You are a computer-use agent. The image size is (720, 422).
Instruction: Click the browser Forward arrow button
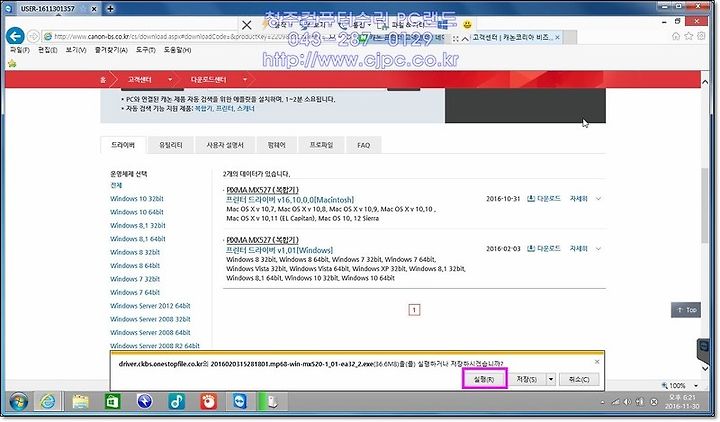coord(34,36)
